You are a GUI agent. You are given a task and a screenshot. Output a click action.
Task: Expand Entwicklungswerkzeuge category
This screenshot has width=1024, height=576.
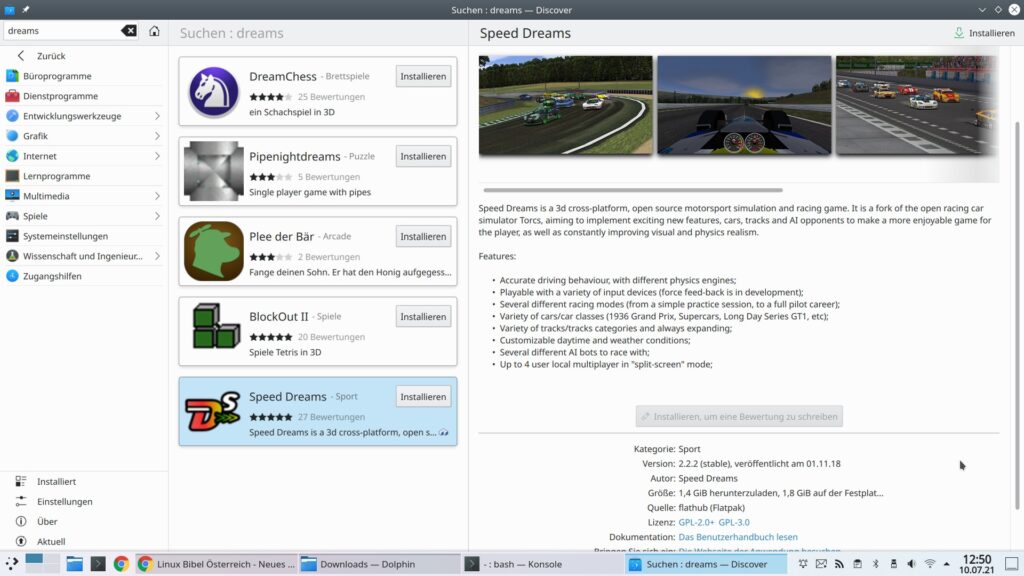pos(157,116)
